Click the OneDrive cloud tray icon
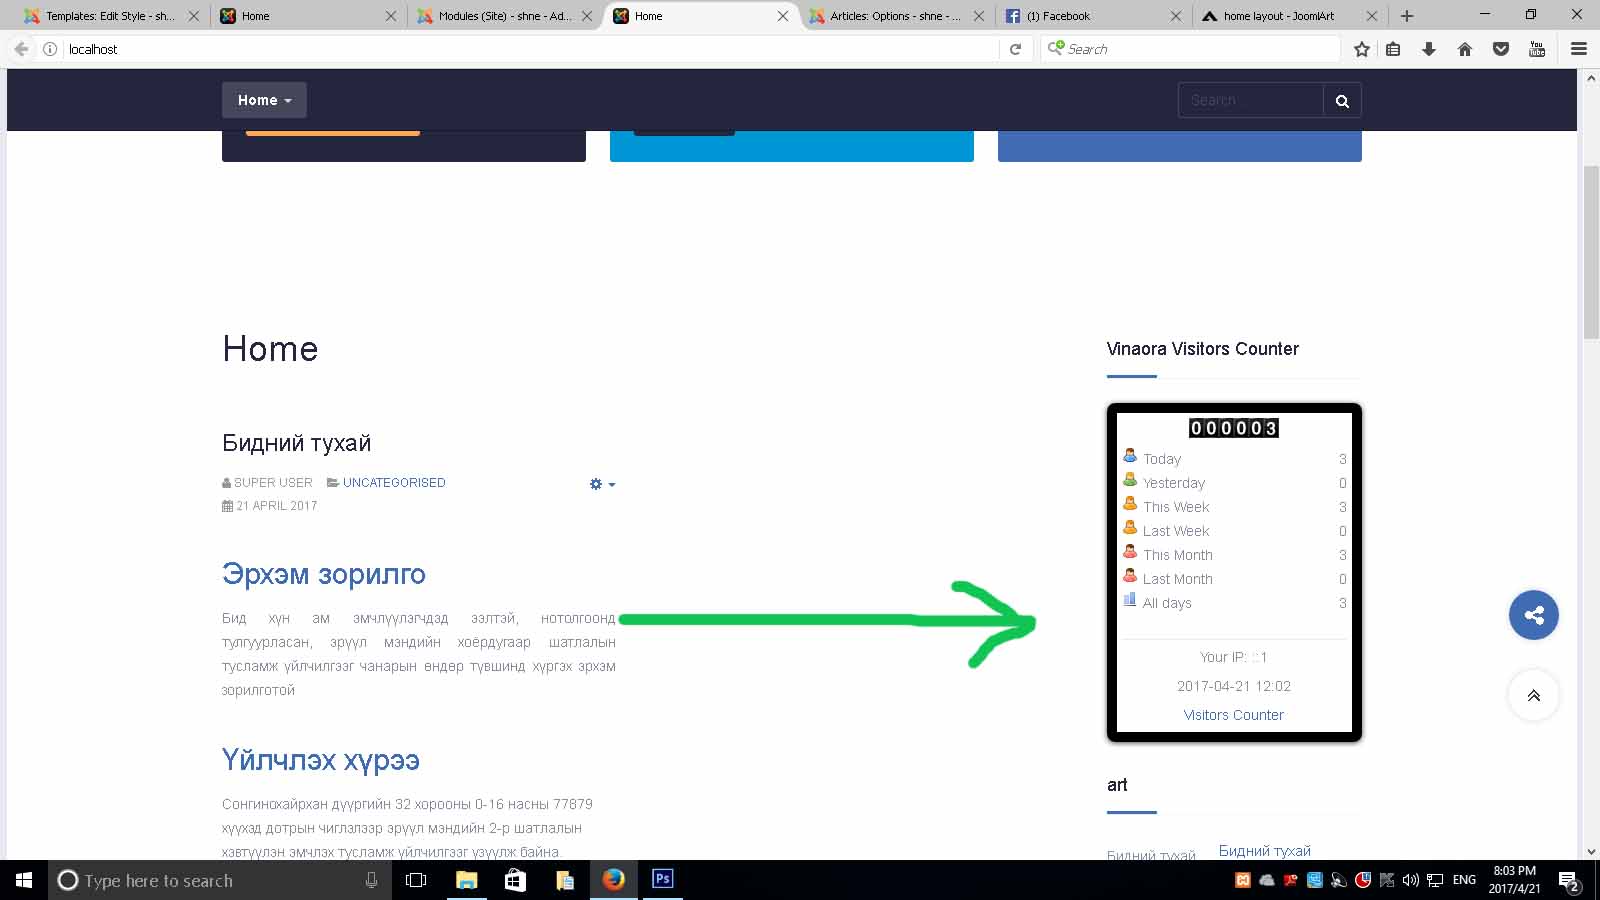1600x900 pixels. pos(1266,880)
